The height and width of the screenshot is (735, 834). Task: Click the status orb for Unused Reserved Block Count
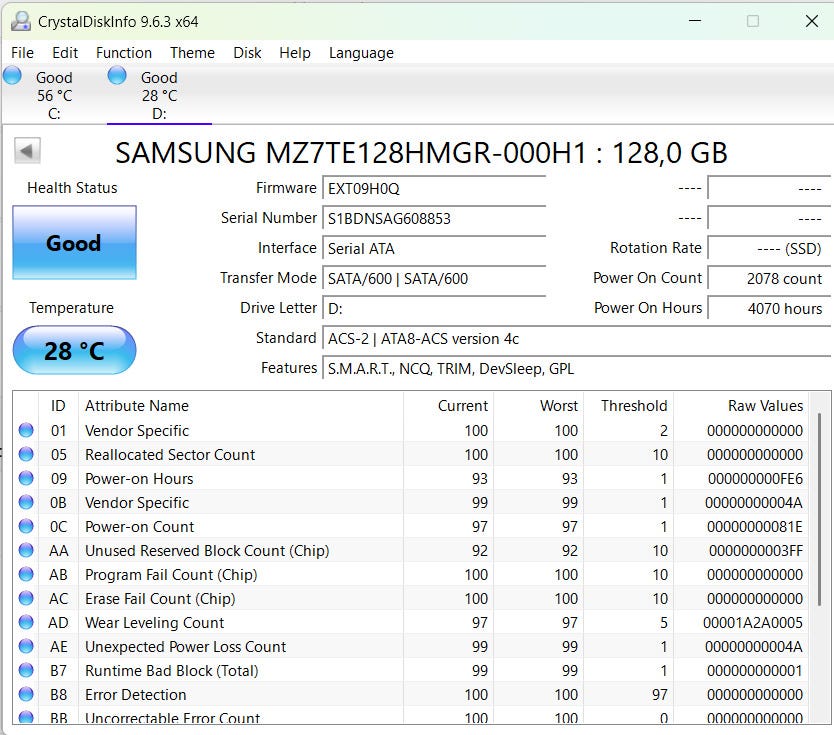[x=26, y=550]
